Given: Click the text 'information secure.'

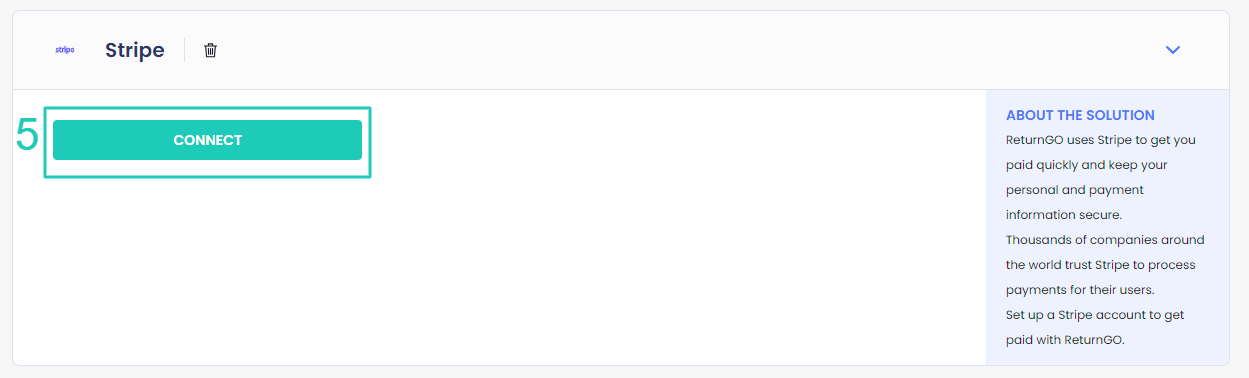Looking at the screenshot, I should coord(1064,215).
